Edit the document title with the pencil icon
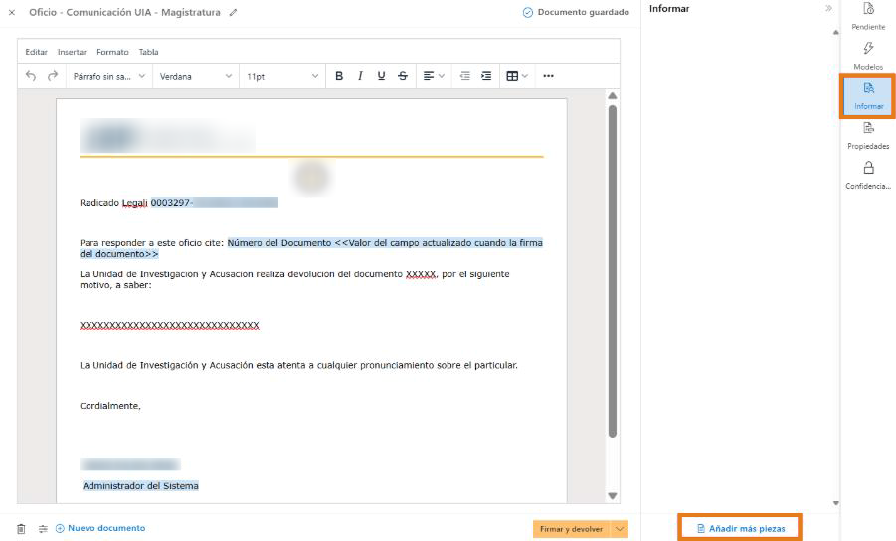Viewport: 896px width, 541px height. coord(233,13)
